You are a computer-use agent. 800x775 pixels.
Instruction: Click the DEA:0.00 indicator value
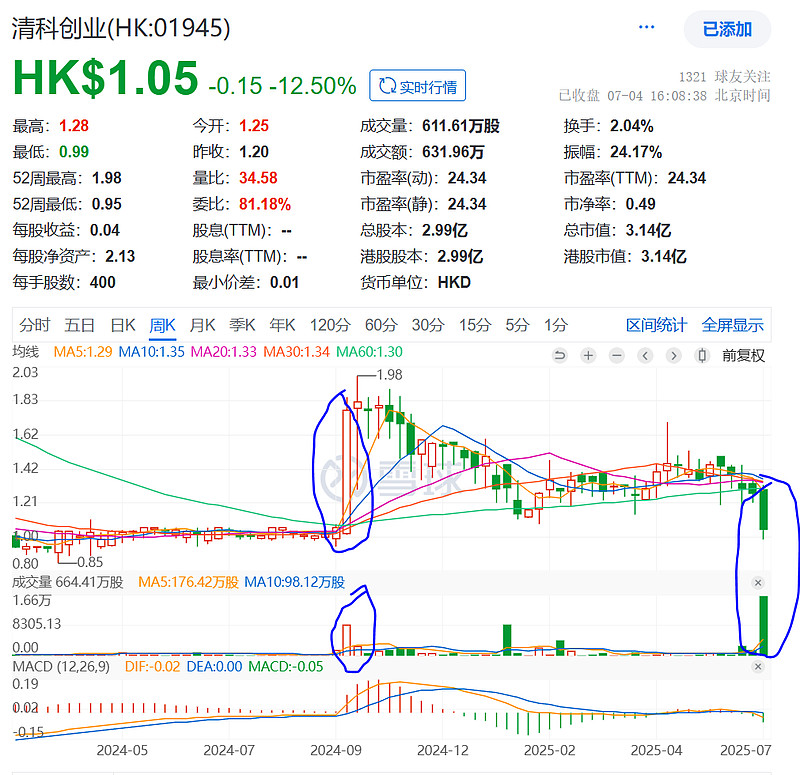pos(214,666)
